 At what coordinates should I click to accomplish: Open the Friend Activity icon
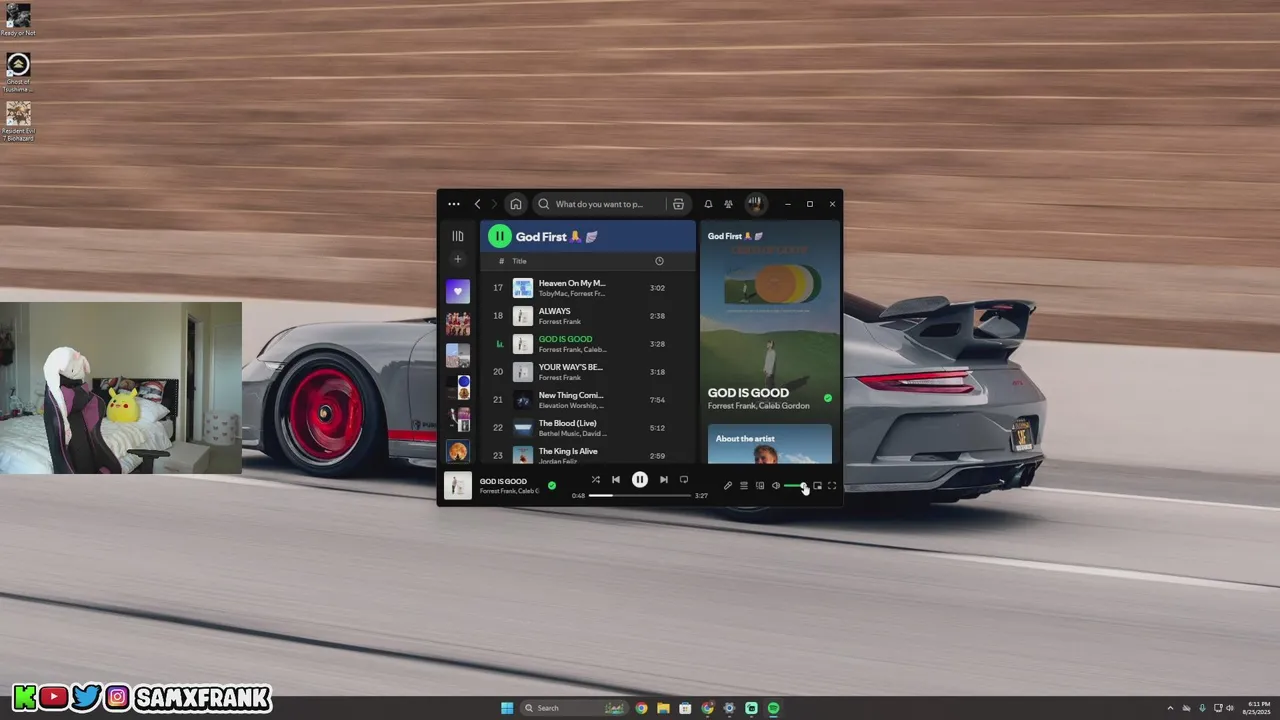728,204
